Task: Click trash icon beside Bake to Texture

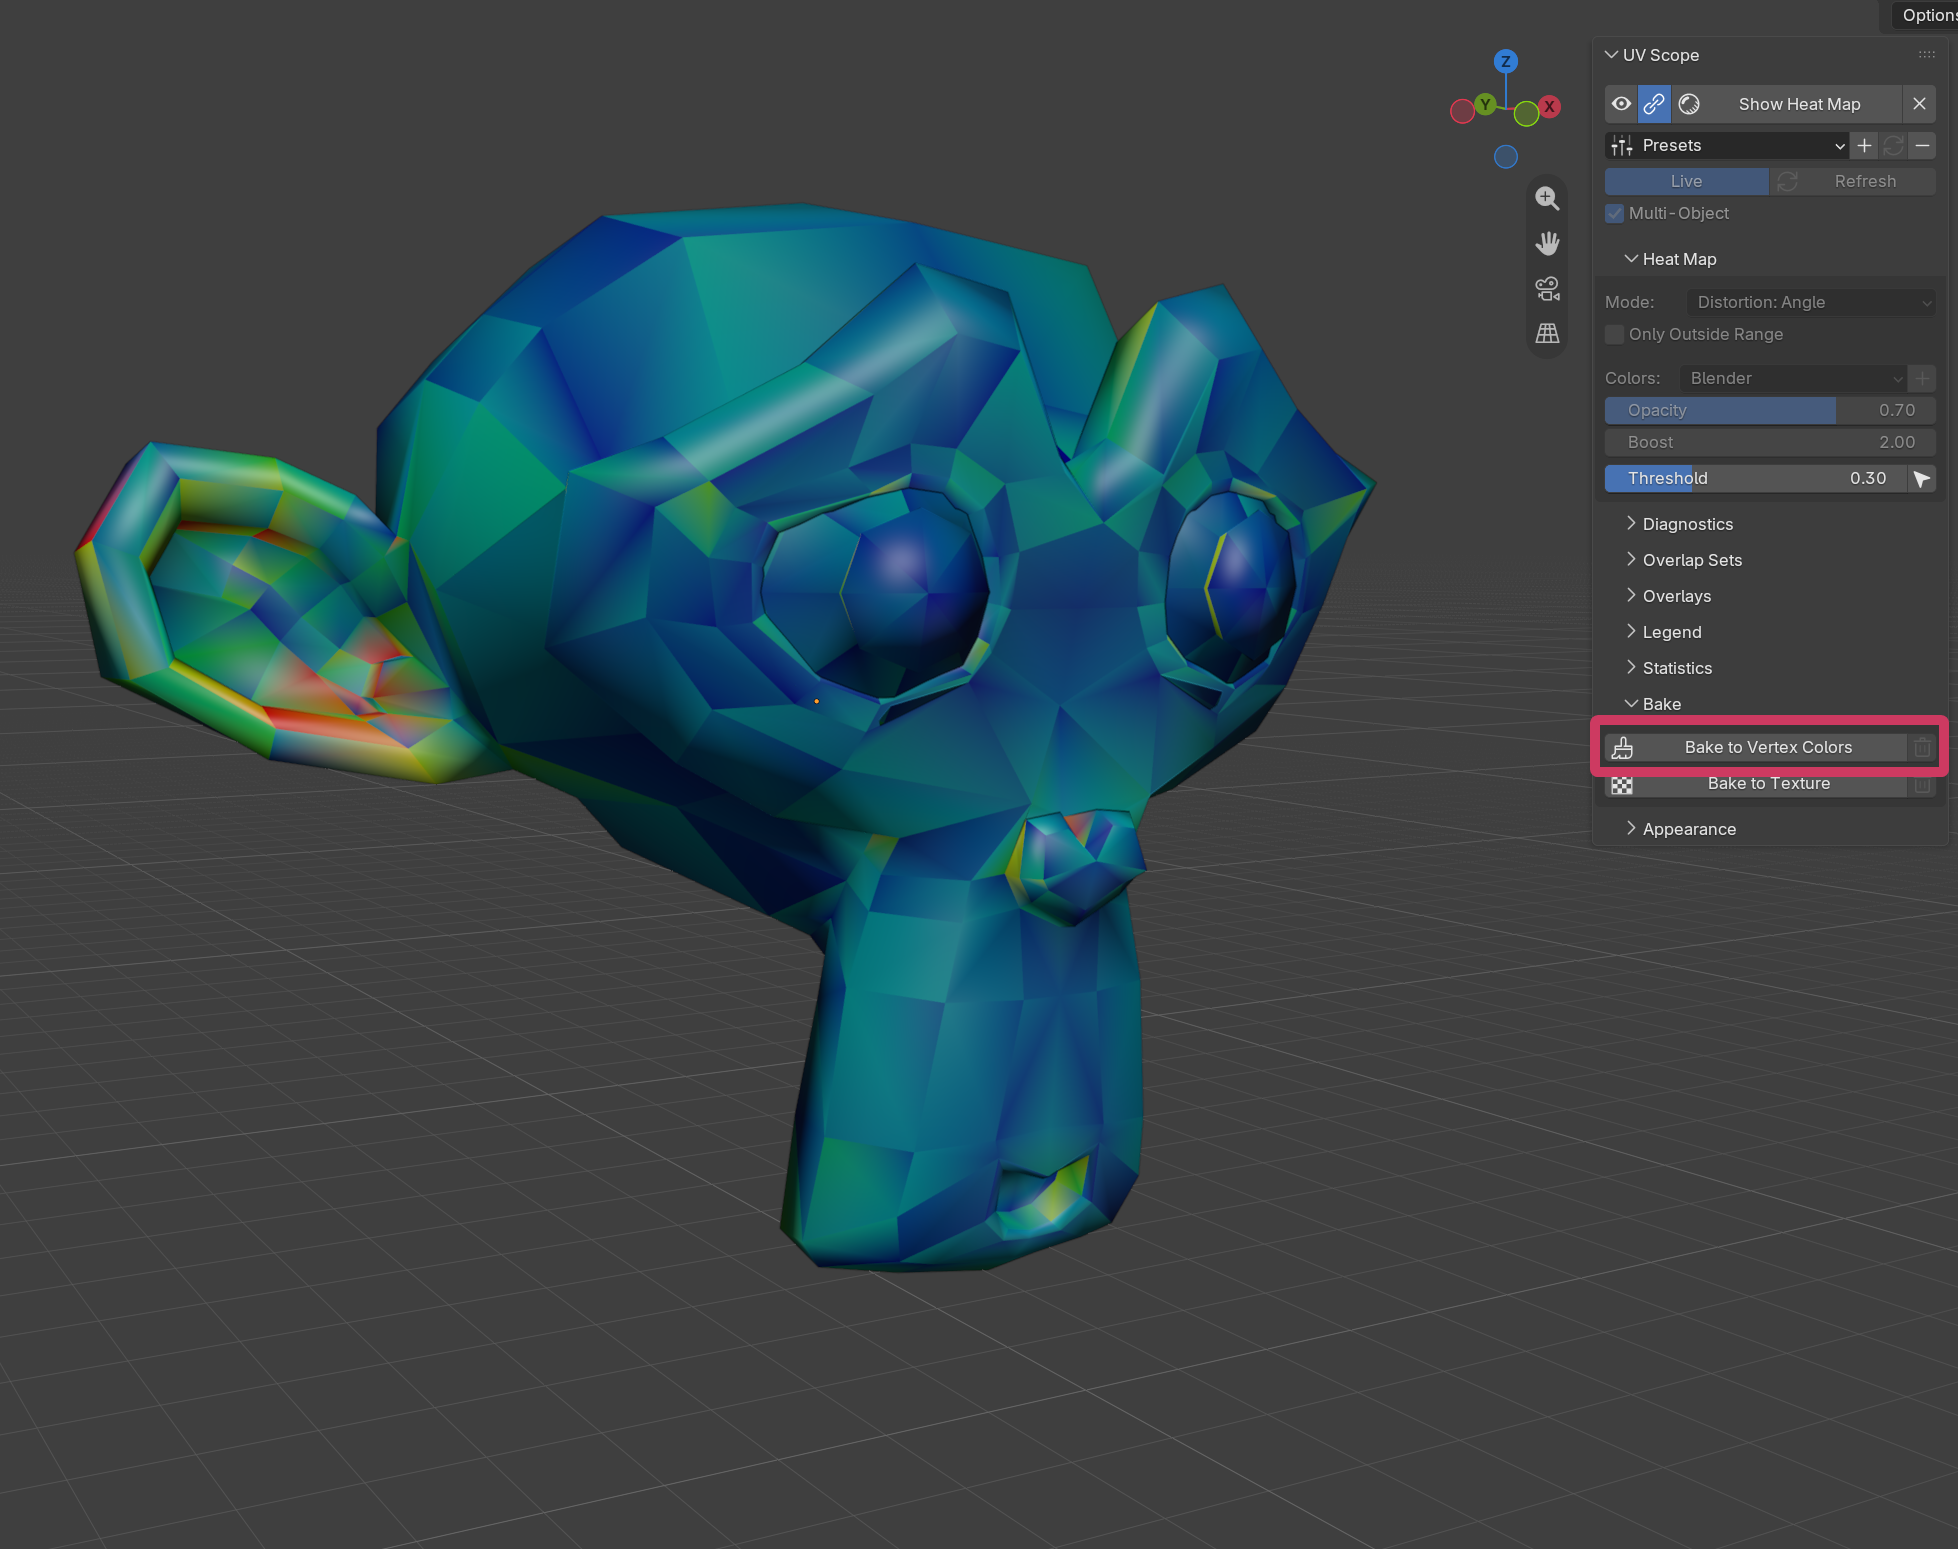Action: point(1922,784)
